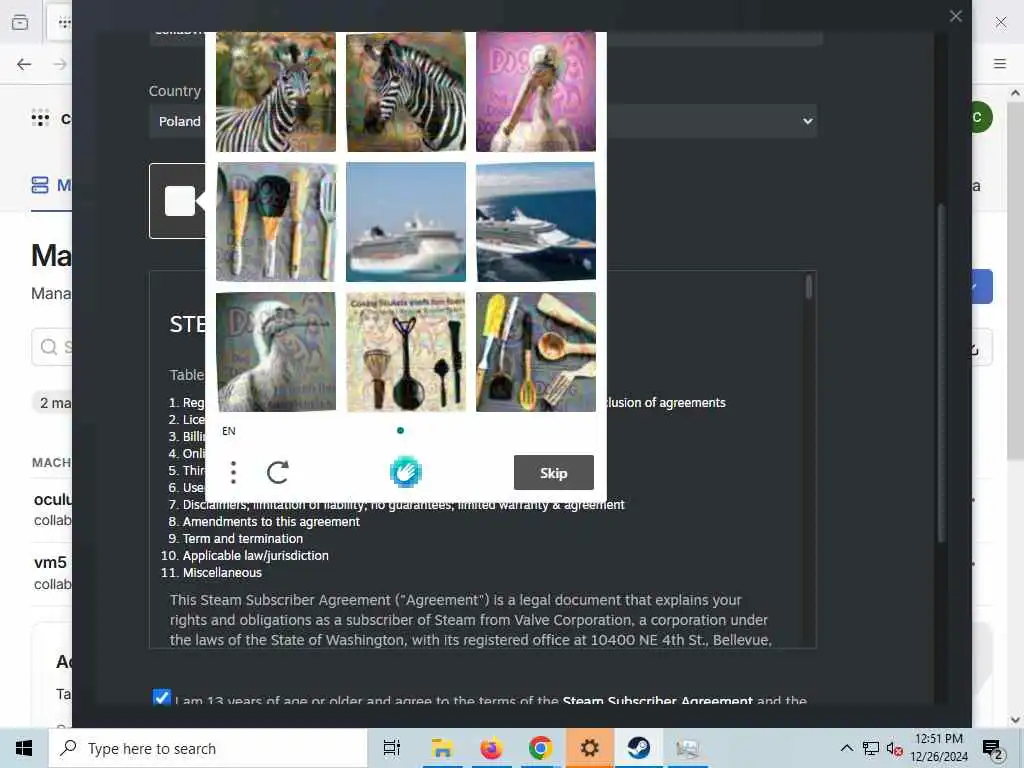
Task: Open Disclaimers and limitation of liability link
Action: click(403, 505)
